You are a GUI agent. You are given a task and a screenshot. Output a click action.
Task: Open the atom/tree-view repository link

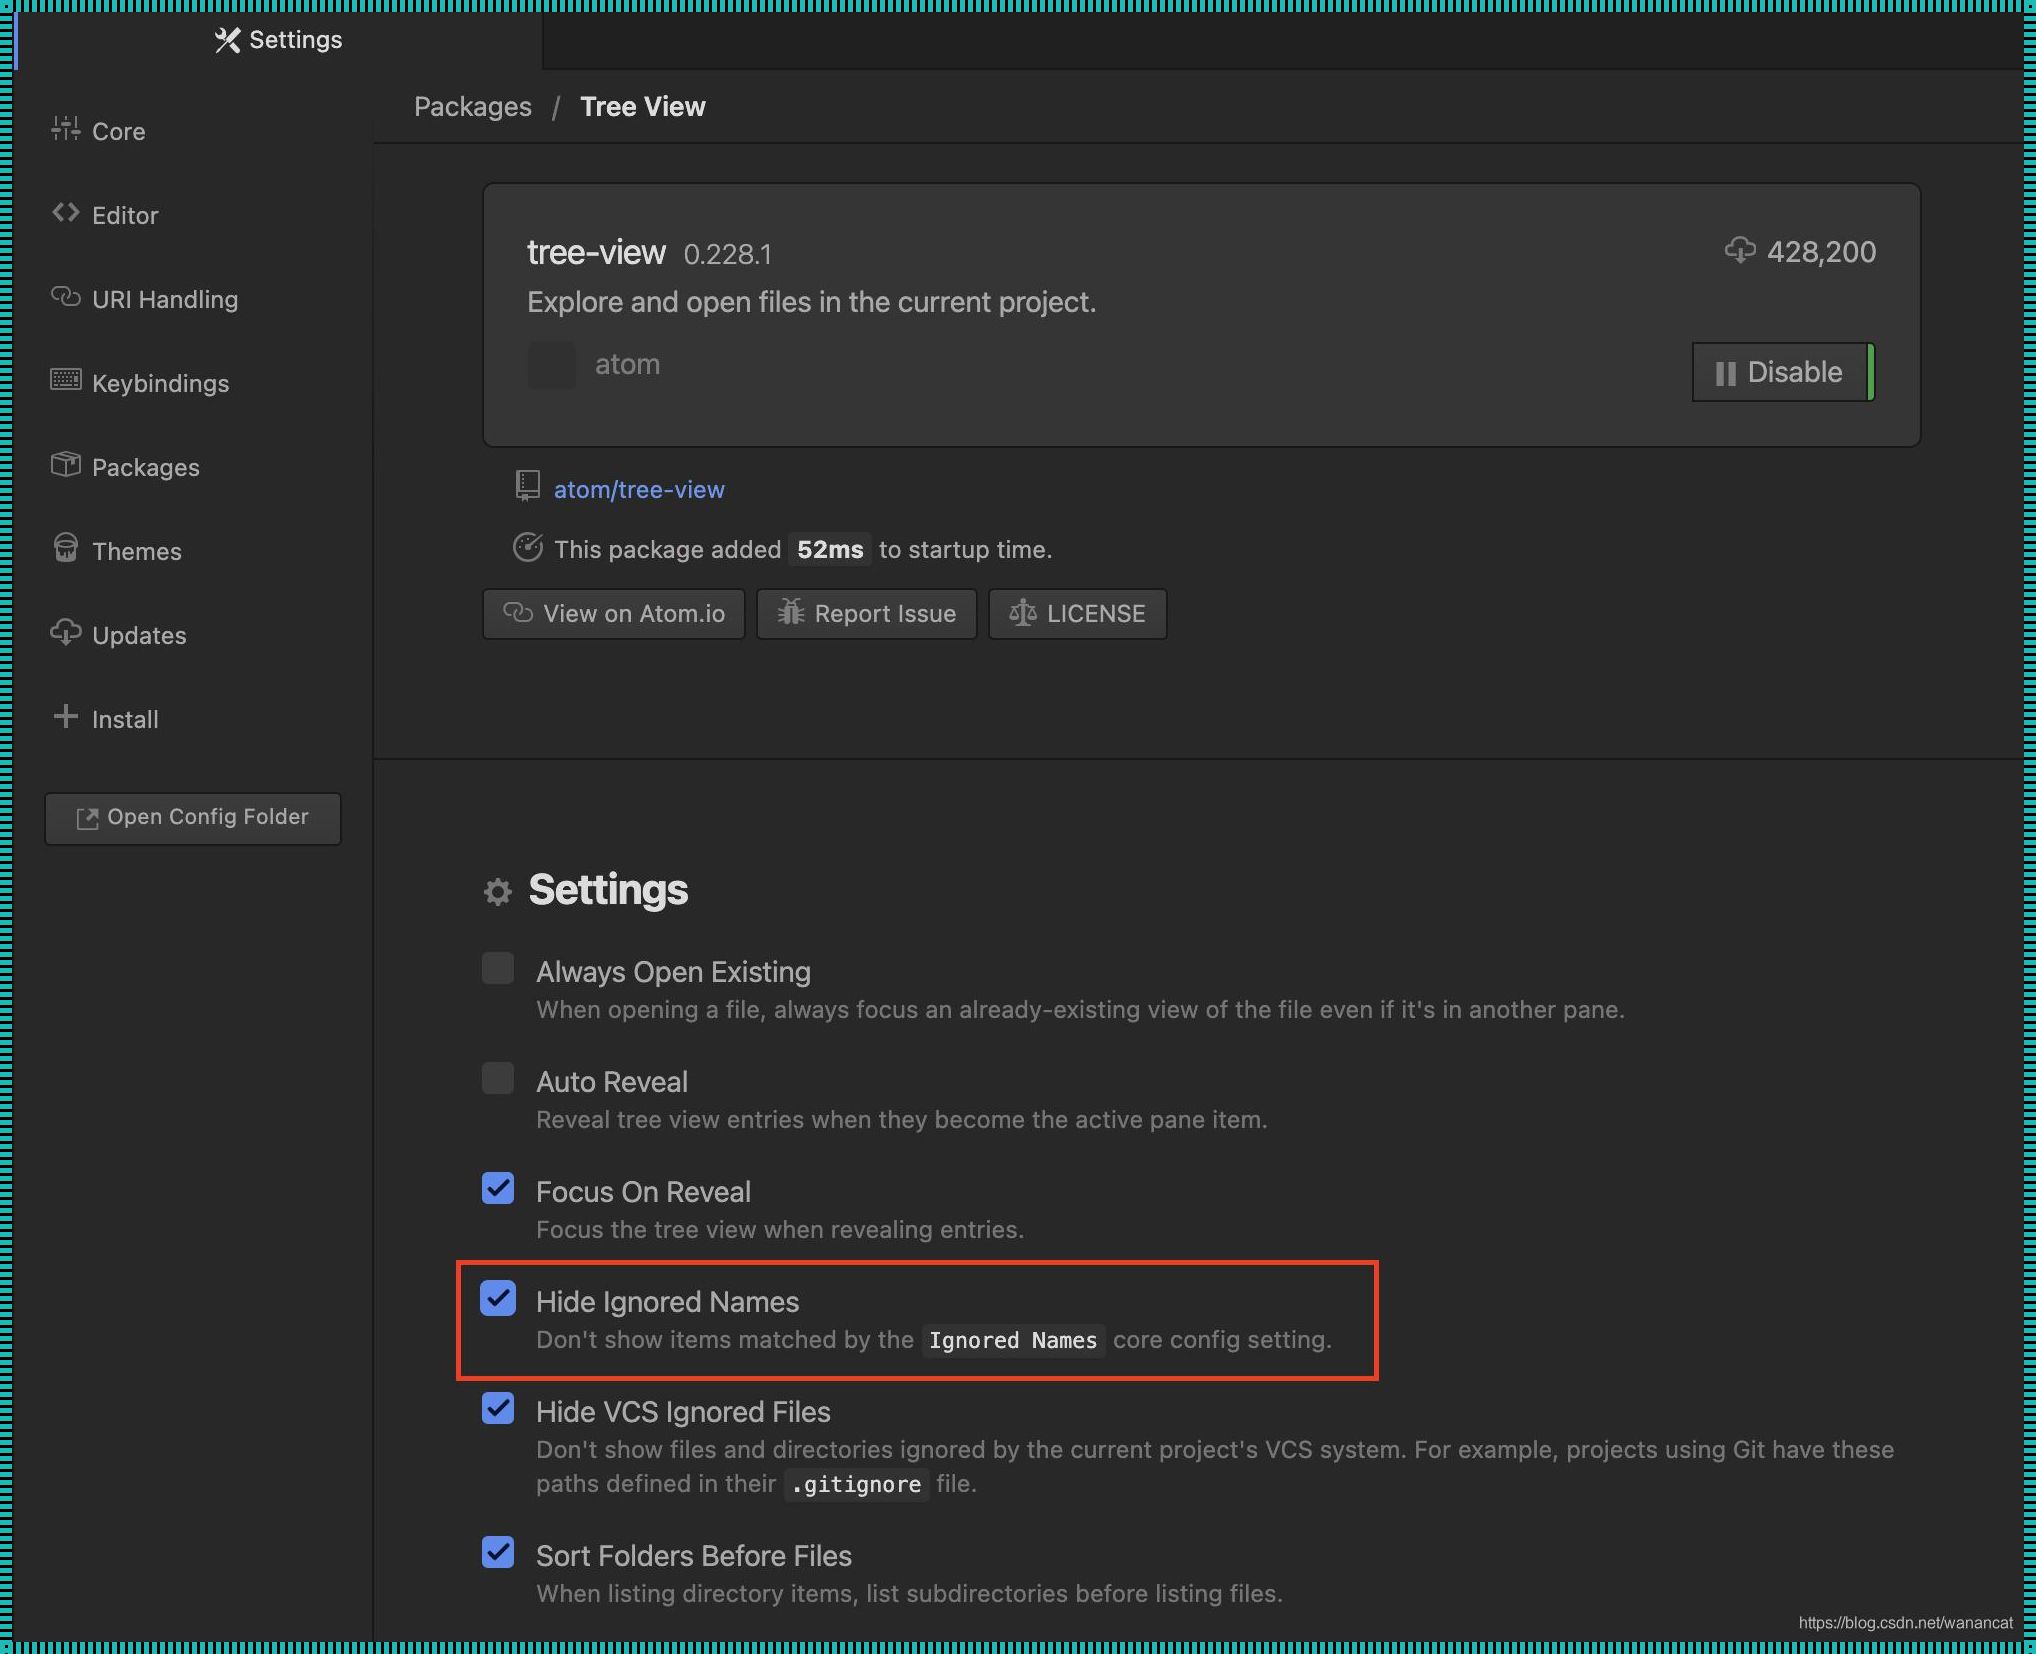tap(639, 490)
